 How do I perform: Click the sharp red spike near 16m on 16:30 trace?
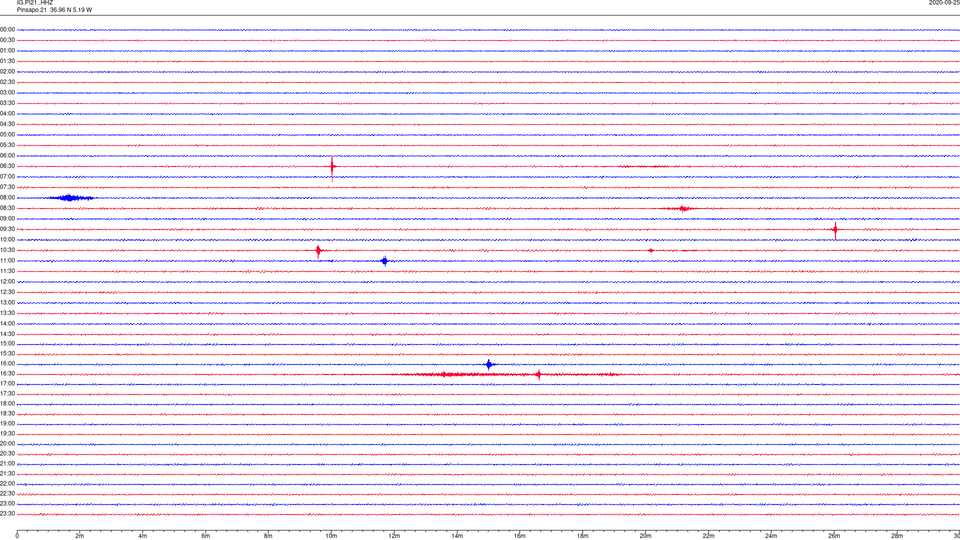pos(539,375)
